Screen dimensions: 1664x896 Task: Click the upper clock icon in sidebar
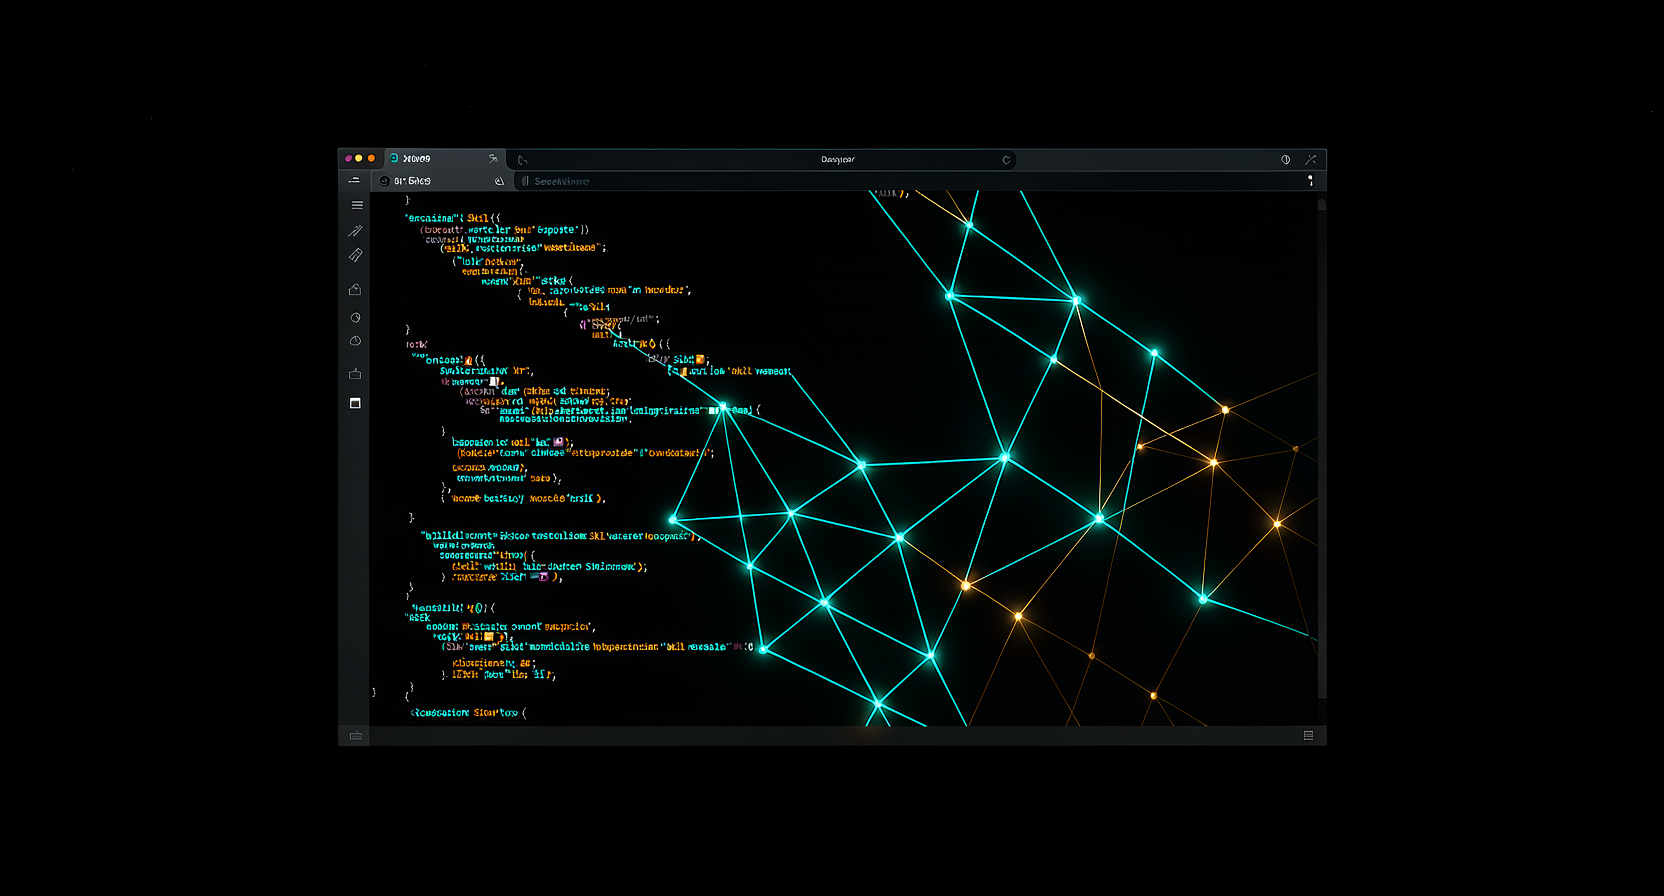tap(355, 318)
